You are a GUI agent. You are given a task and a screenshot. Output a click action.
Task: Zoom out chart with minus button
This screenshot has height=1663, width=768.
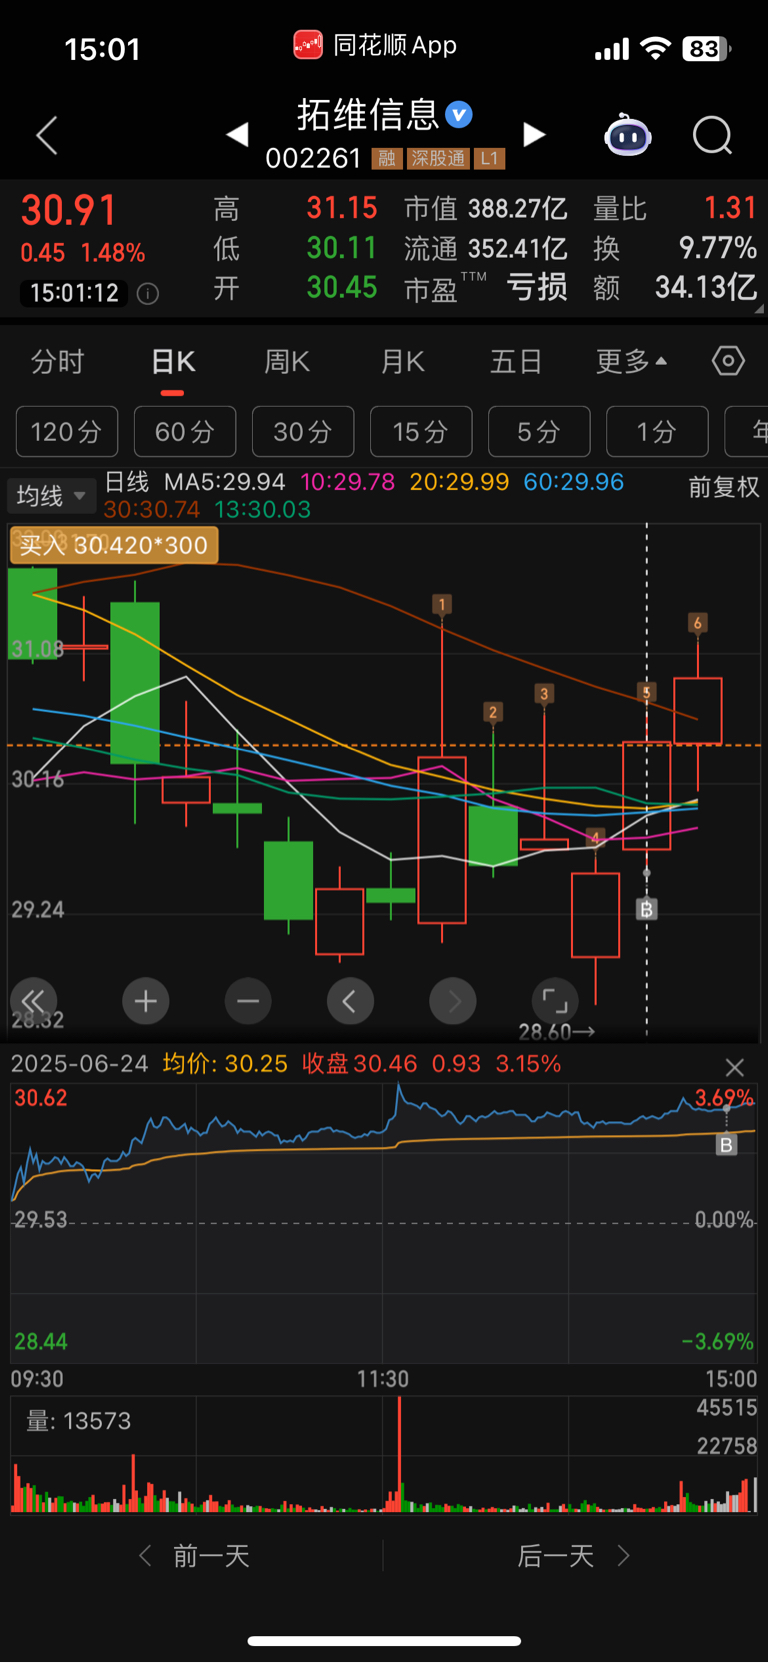pos(248,1001)
